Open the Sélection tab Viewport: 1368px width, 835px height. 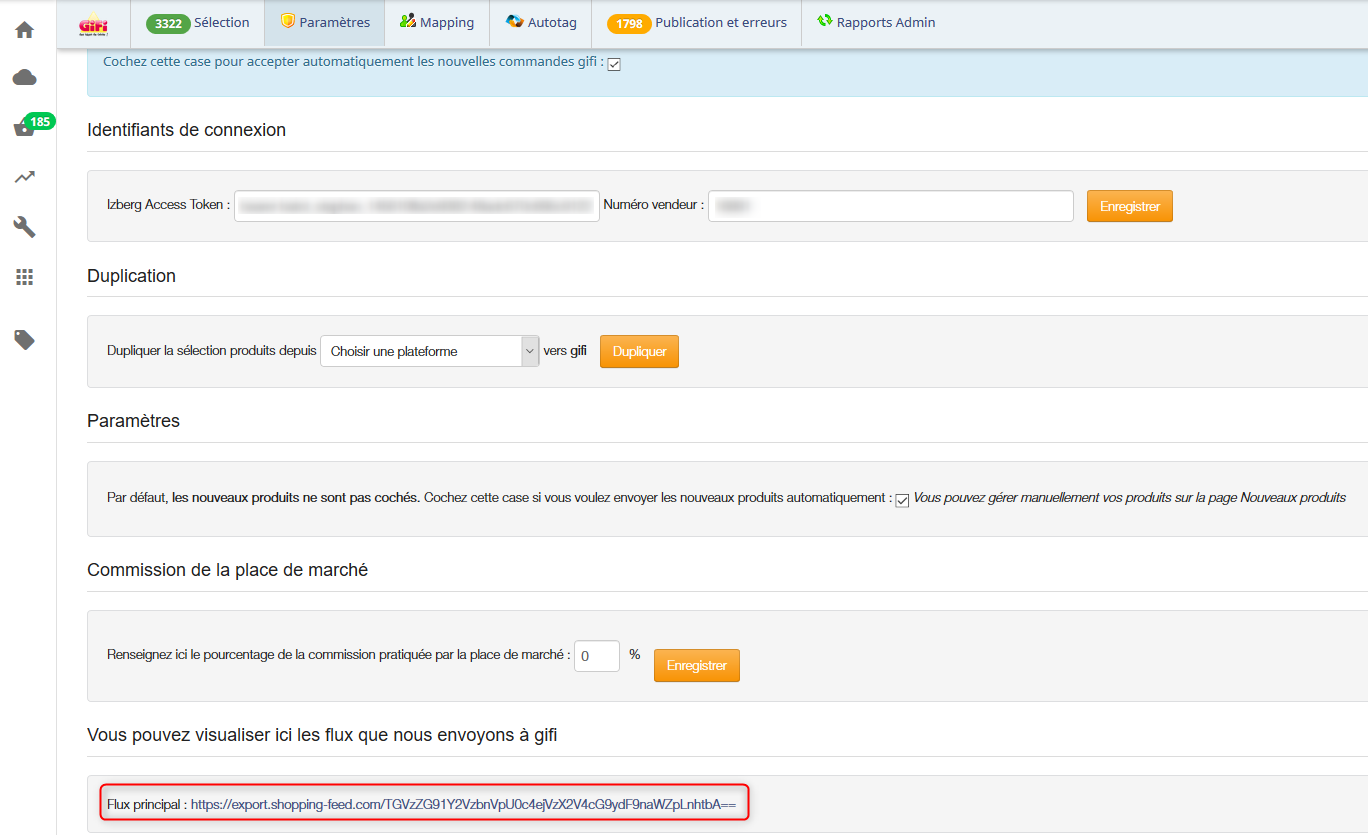[x=198, y=23]
